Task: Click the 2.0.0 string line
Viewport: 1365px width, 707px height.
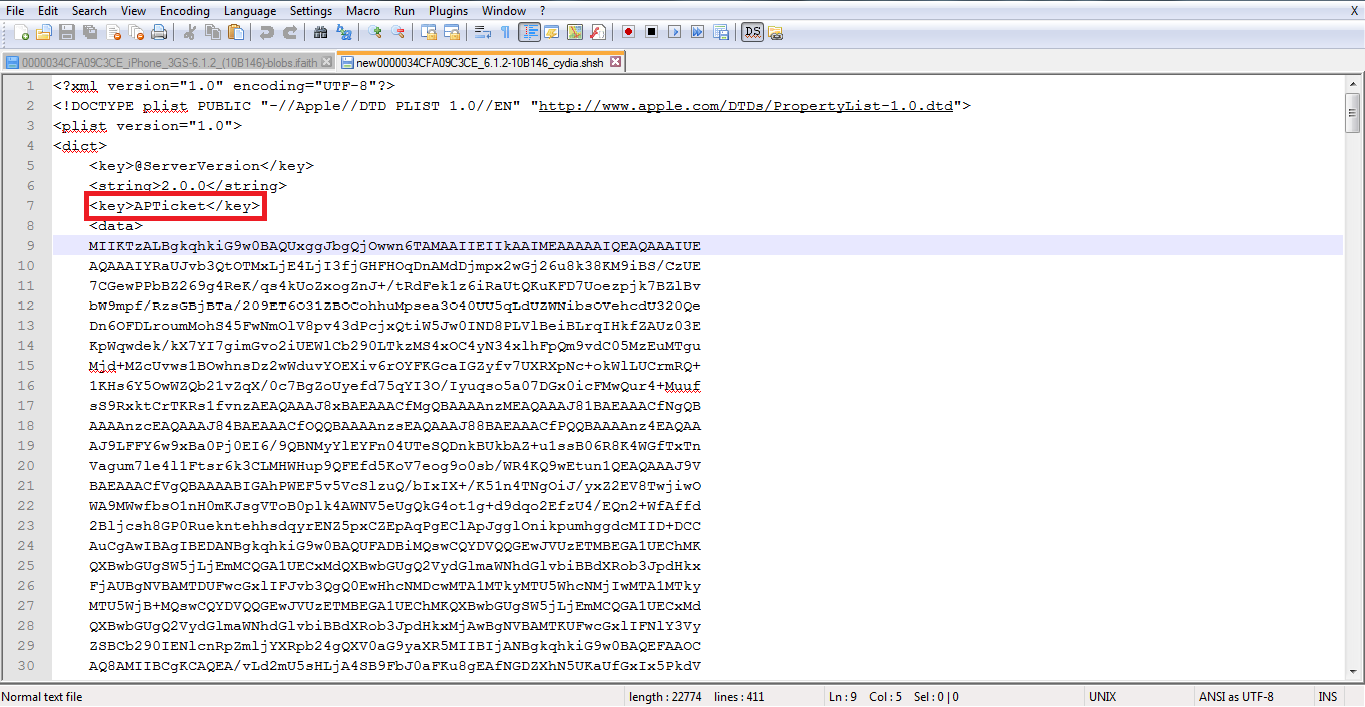Action: [188, 185]
